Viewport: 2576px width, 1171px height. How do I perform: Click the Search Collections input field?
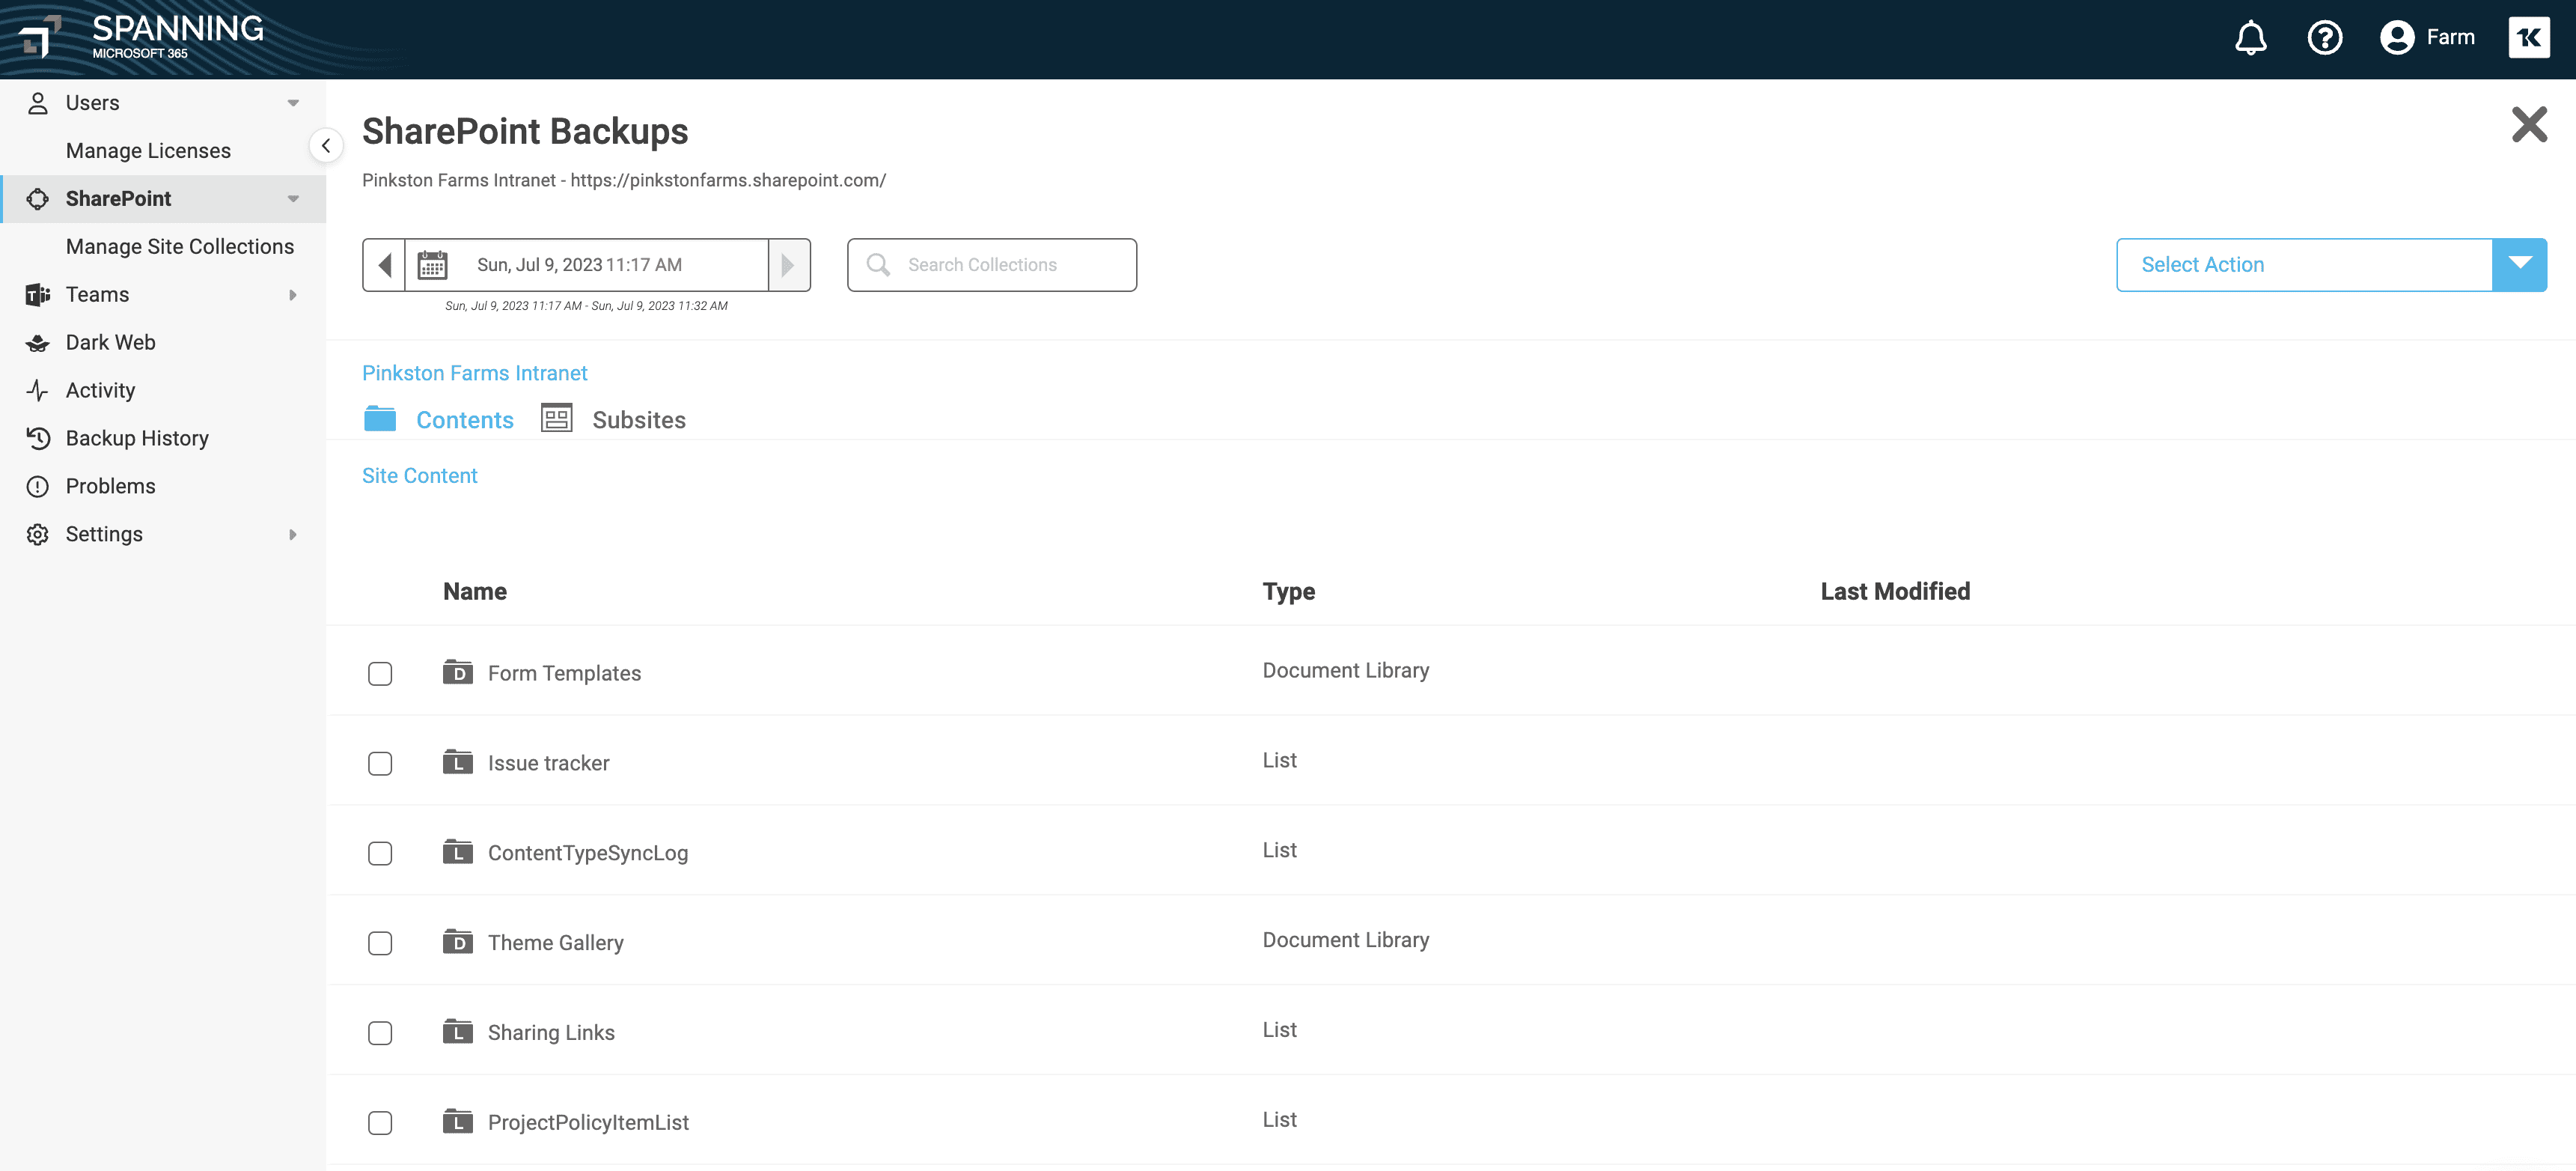click(992, 265)
